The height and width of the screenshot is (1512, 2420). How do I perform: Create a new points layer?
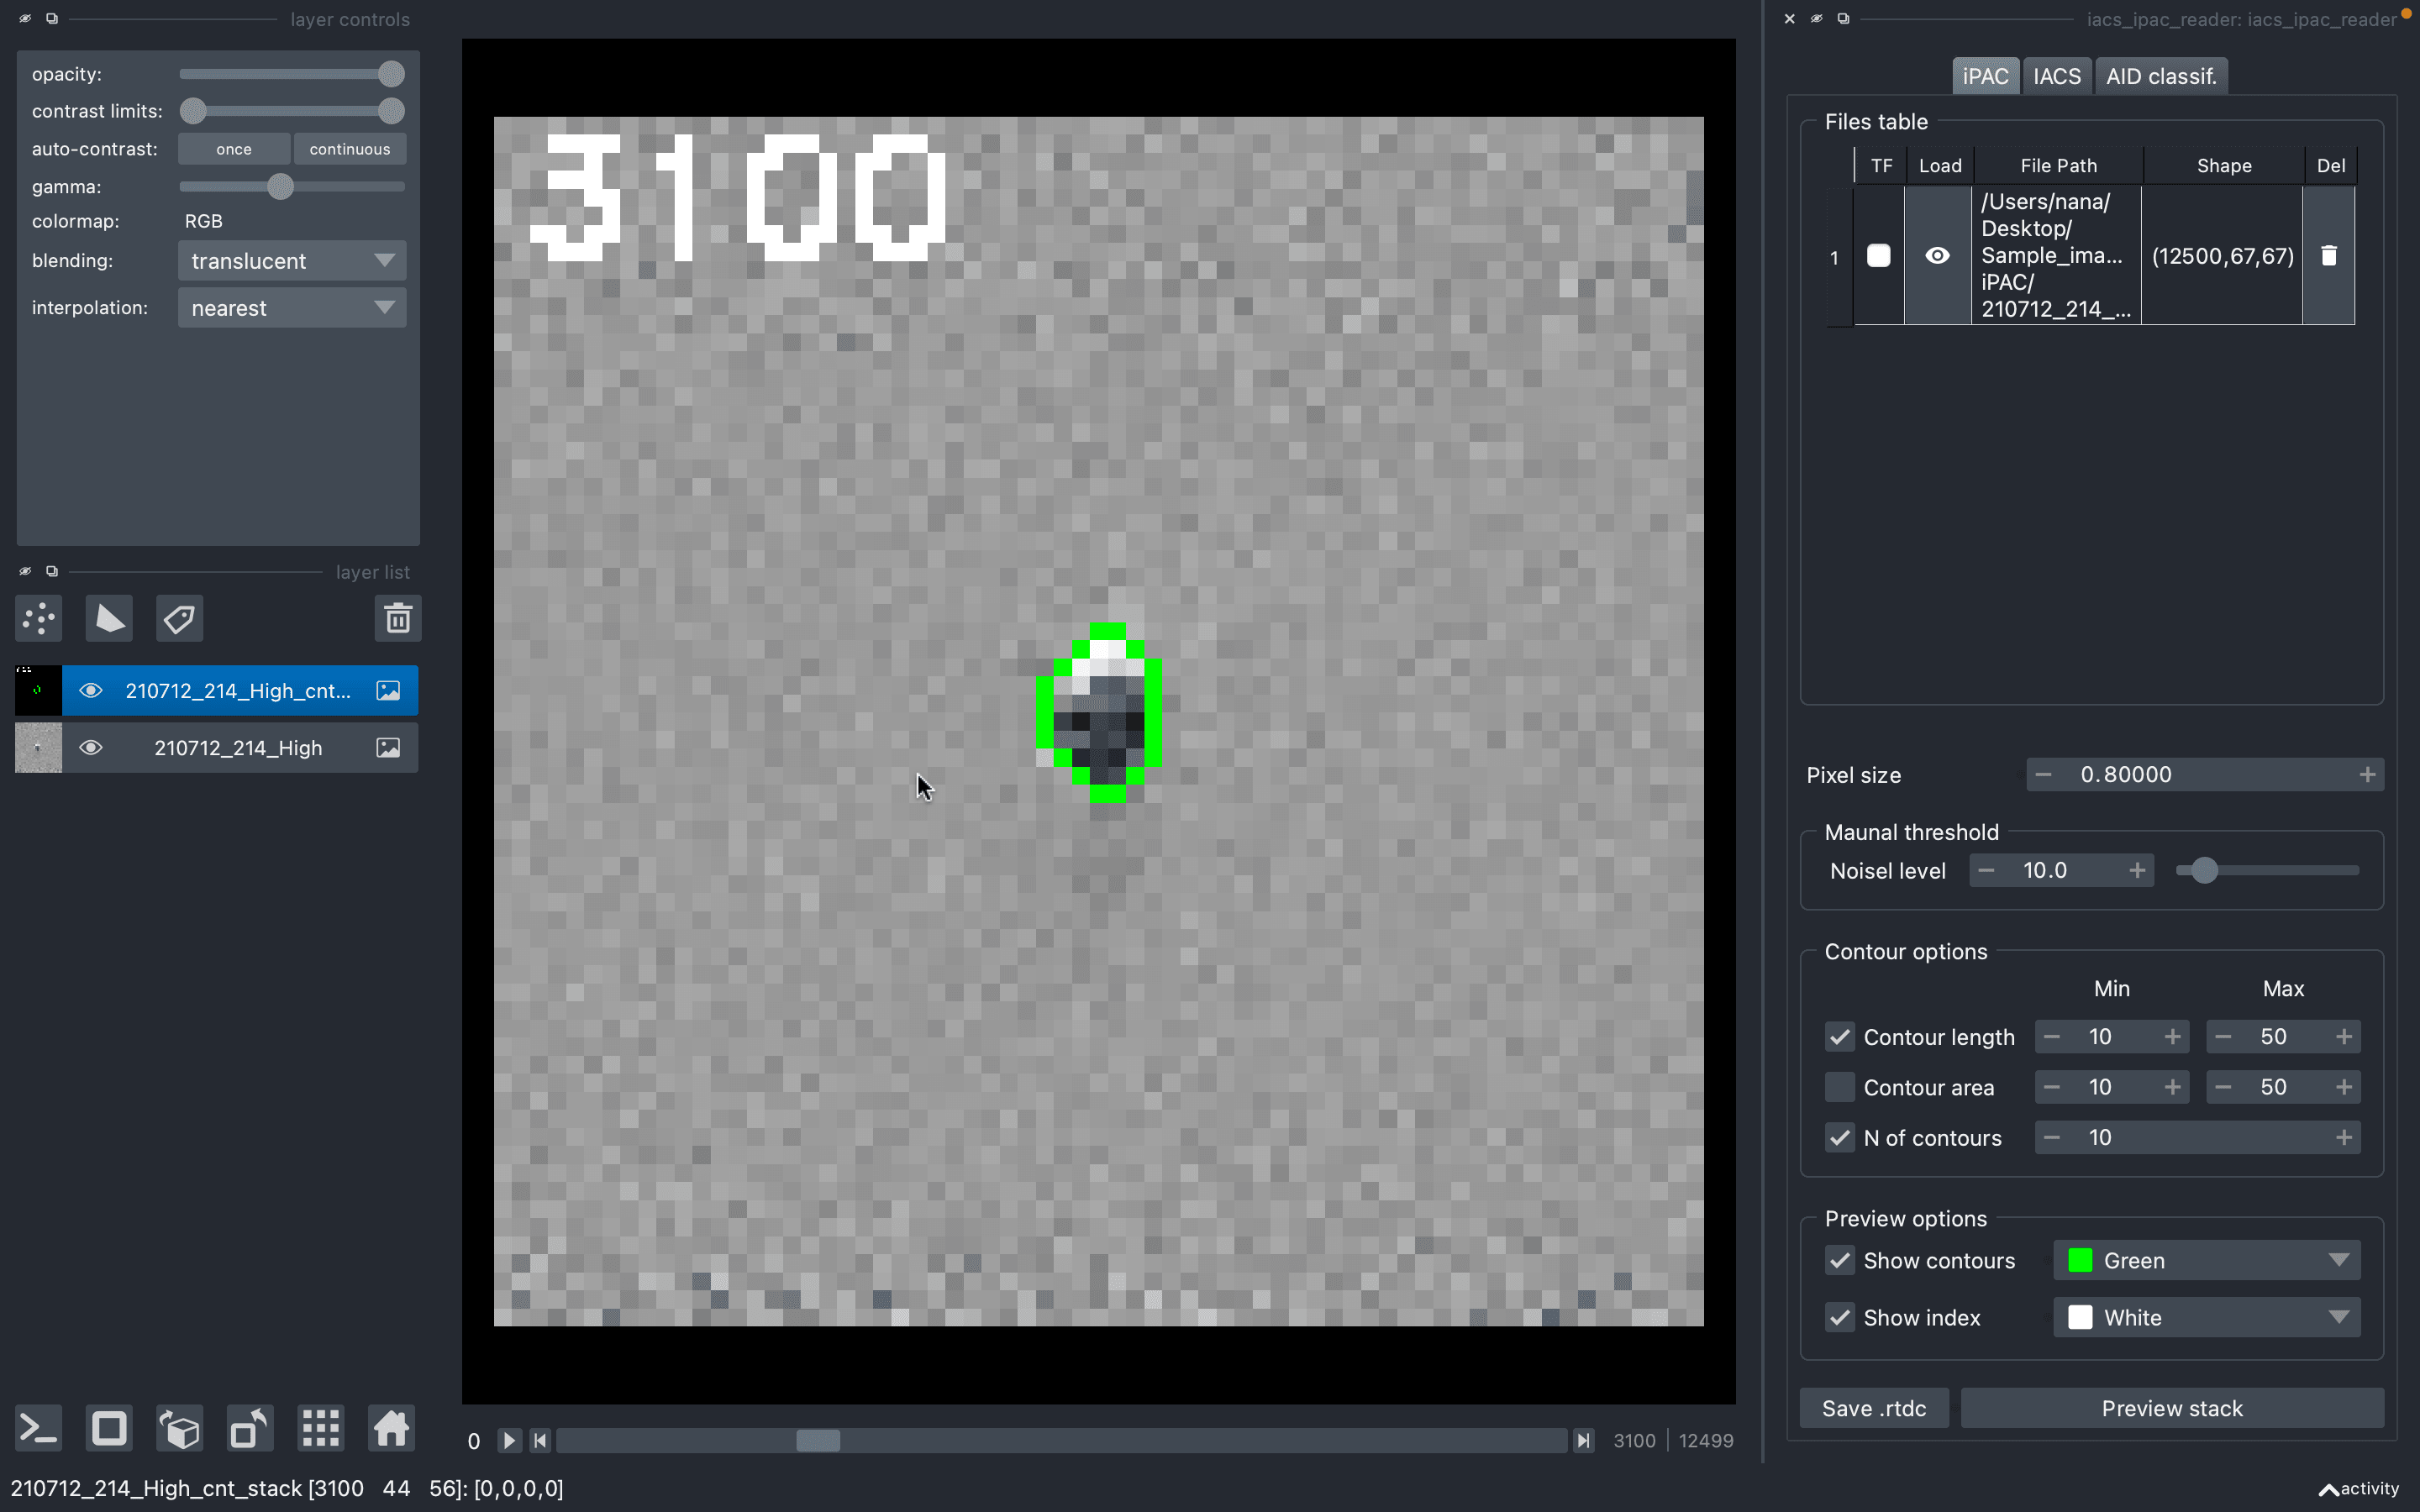click(39, 619)
